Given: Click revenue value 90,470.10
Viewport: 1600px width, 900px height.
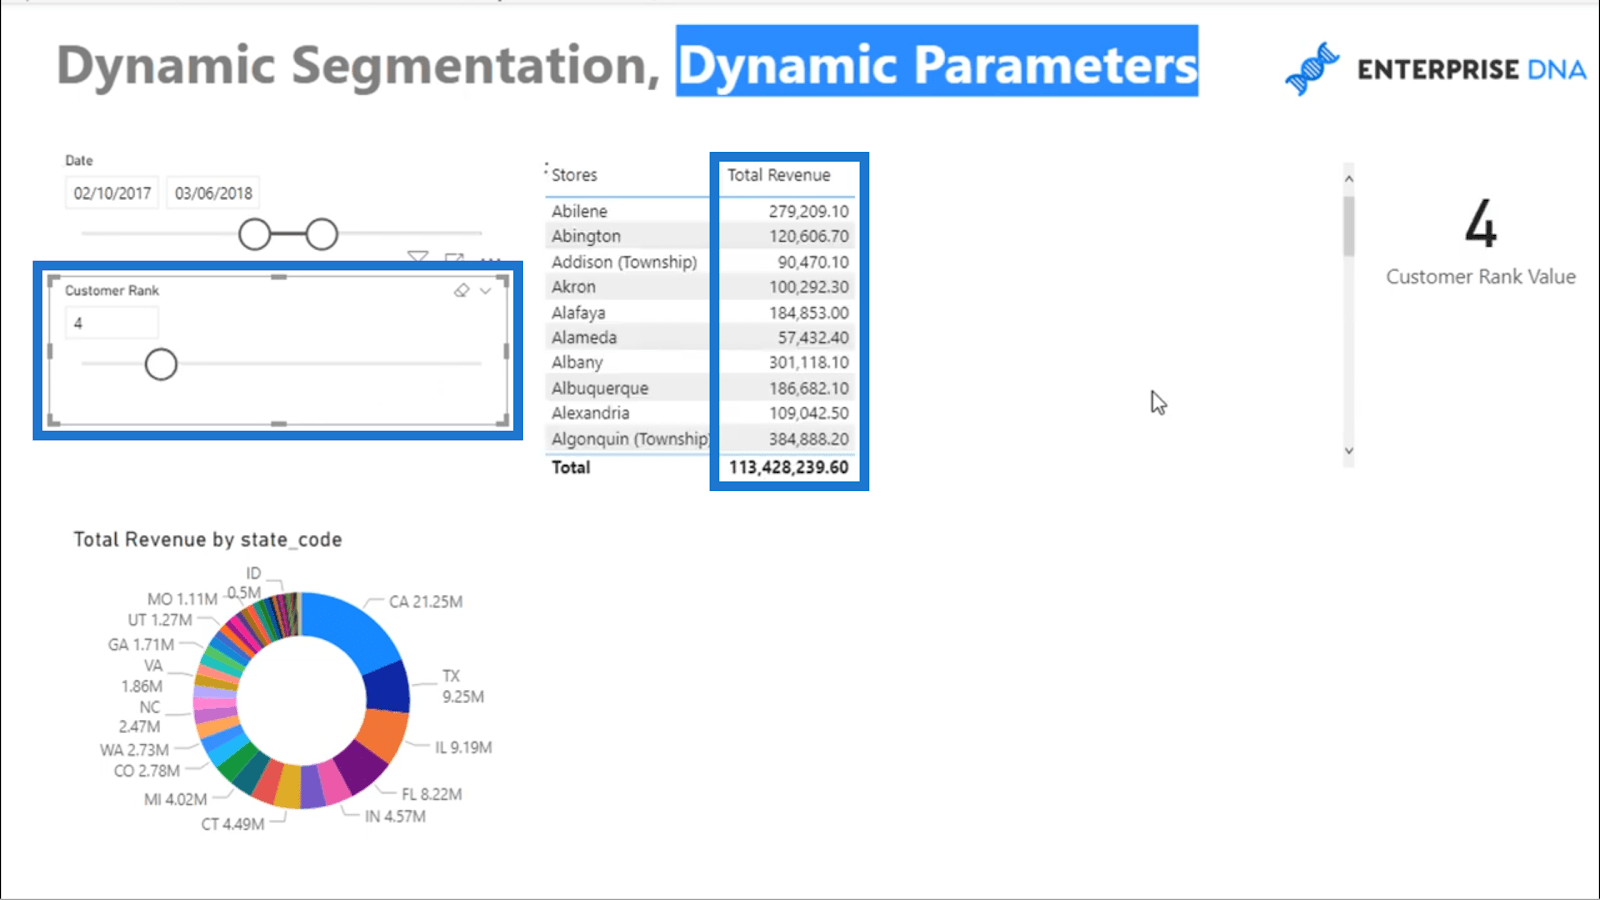Looking at the screenshot, I should coord(813,262).
